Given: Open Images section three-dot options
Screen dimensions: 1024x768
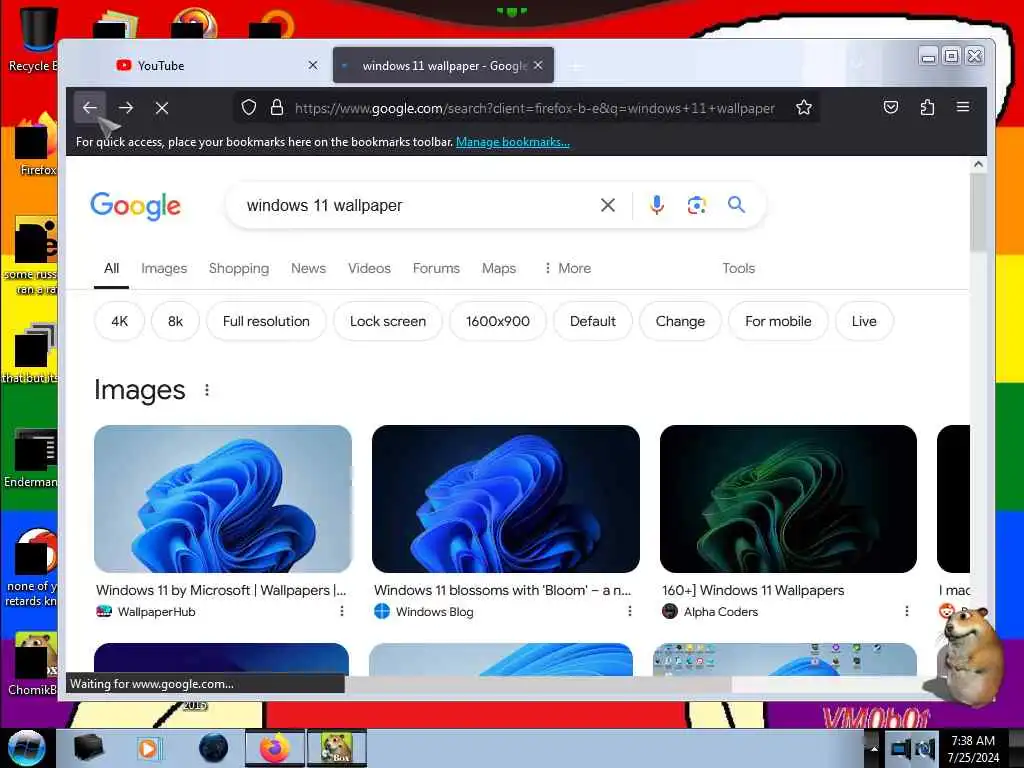Looking at the screenshot, I should (x=207, y=390).
